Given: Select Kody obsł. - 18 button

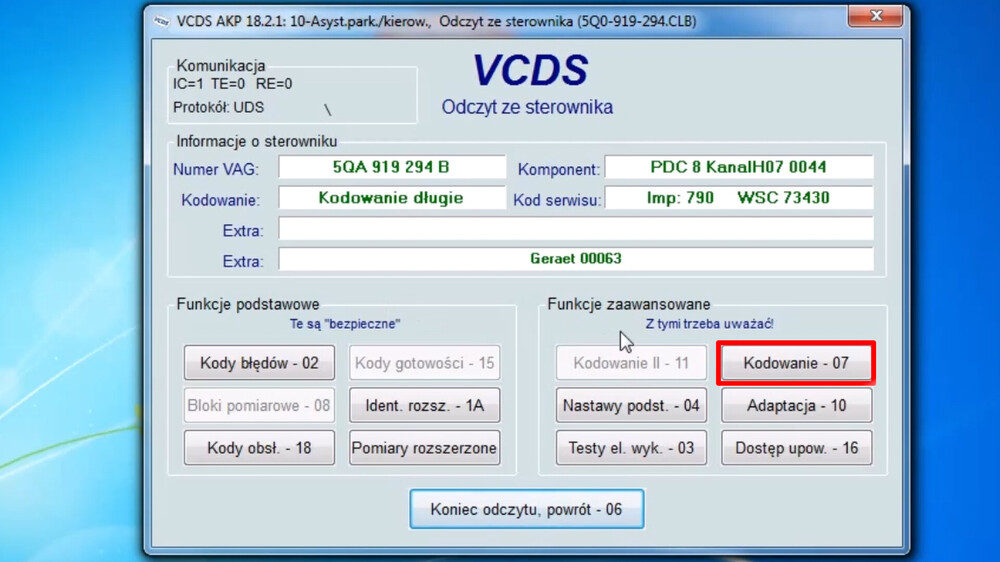Looking at the screenshot, I should (259, 448).
